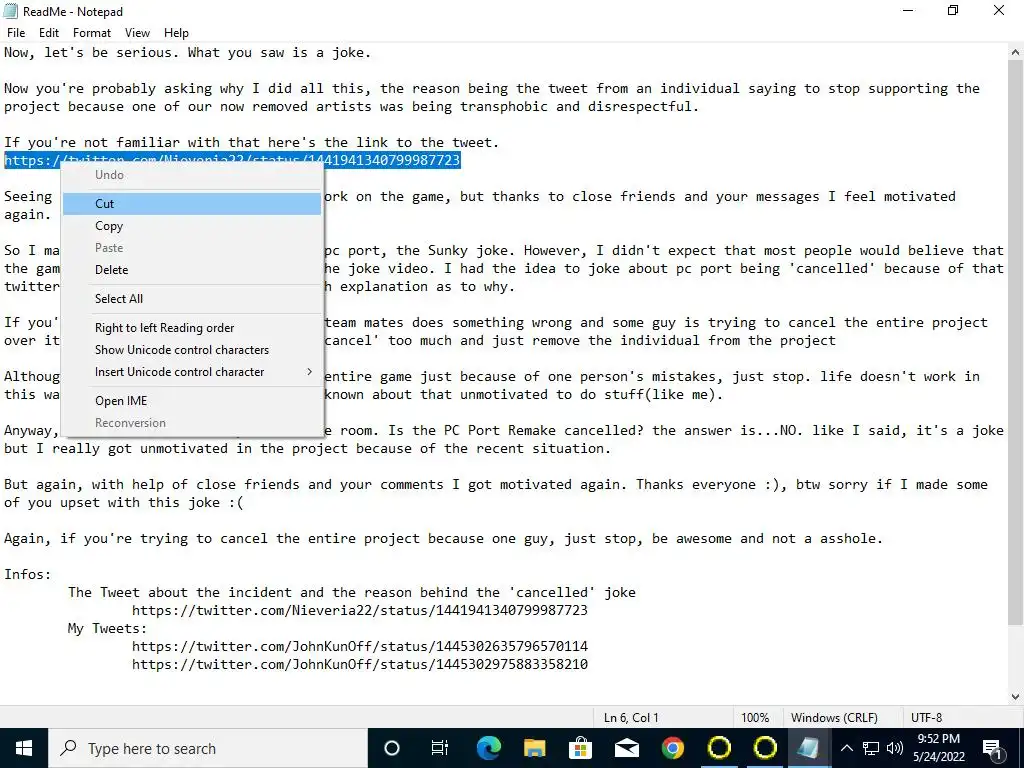The width and height of the screenshot is (1024, 768).
Task: Click the "My Tweets:" line
Action: (x=108, y=628)
